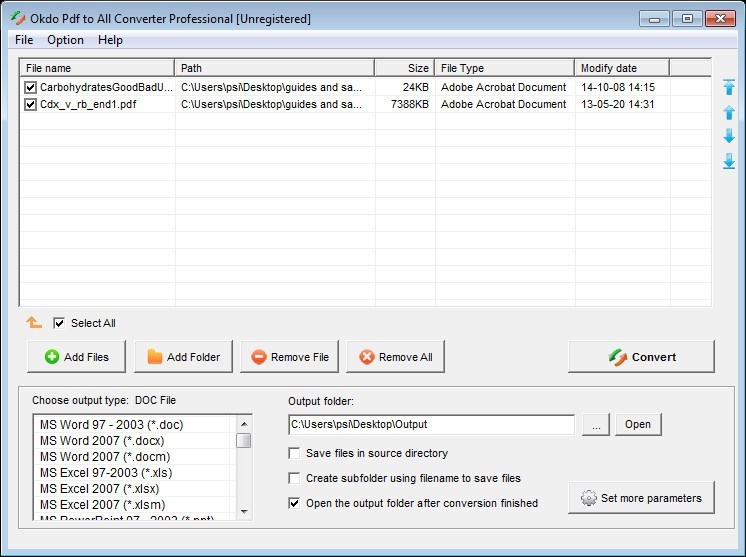
Task: Move selected file up one position
Action: pos(729,112)
